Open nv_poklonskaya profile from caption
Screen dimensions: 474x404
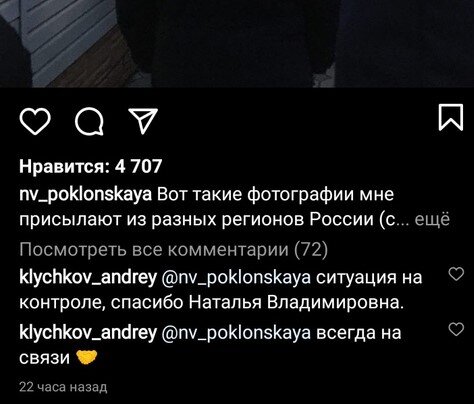[x=86, y=195]
